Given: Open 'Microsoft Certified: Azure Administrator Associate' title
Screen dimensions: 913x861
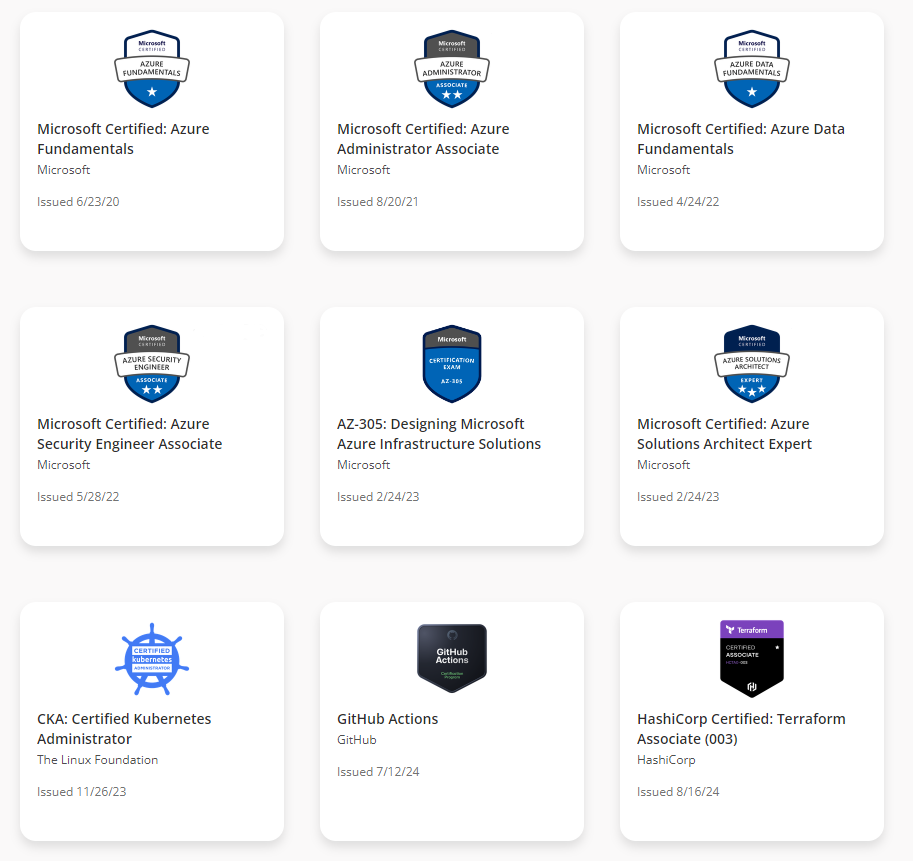Looking at the screenshot, I should 423,139.
